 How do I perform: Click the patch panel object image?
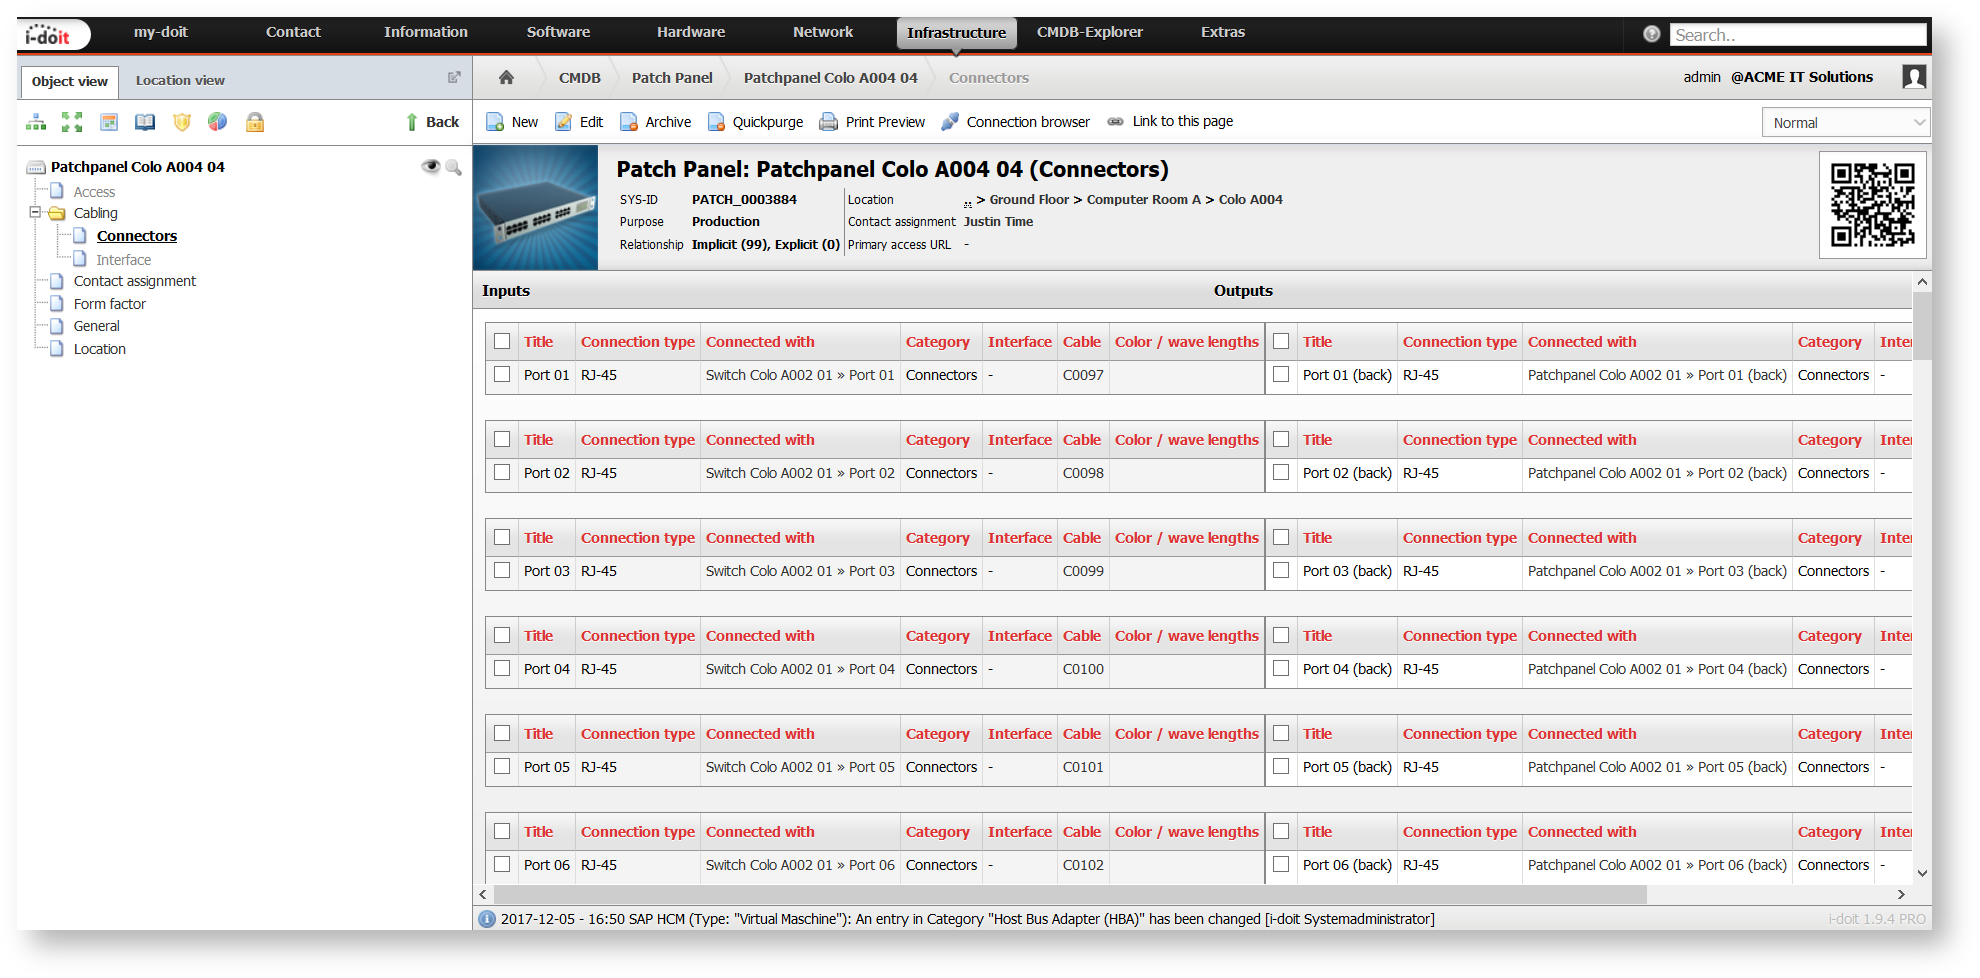[536, 208]
